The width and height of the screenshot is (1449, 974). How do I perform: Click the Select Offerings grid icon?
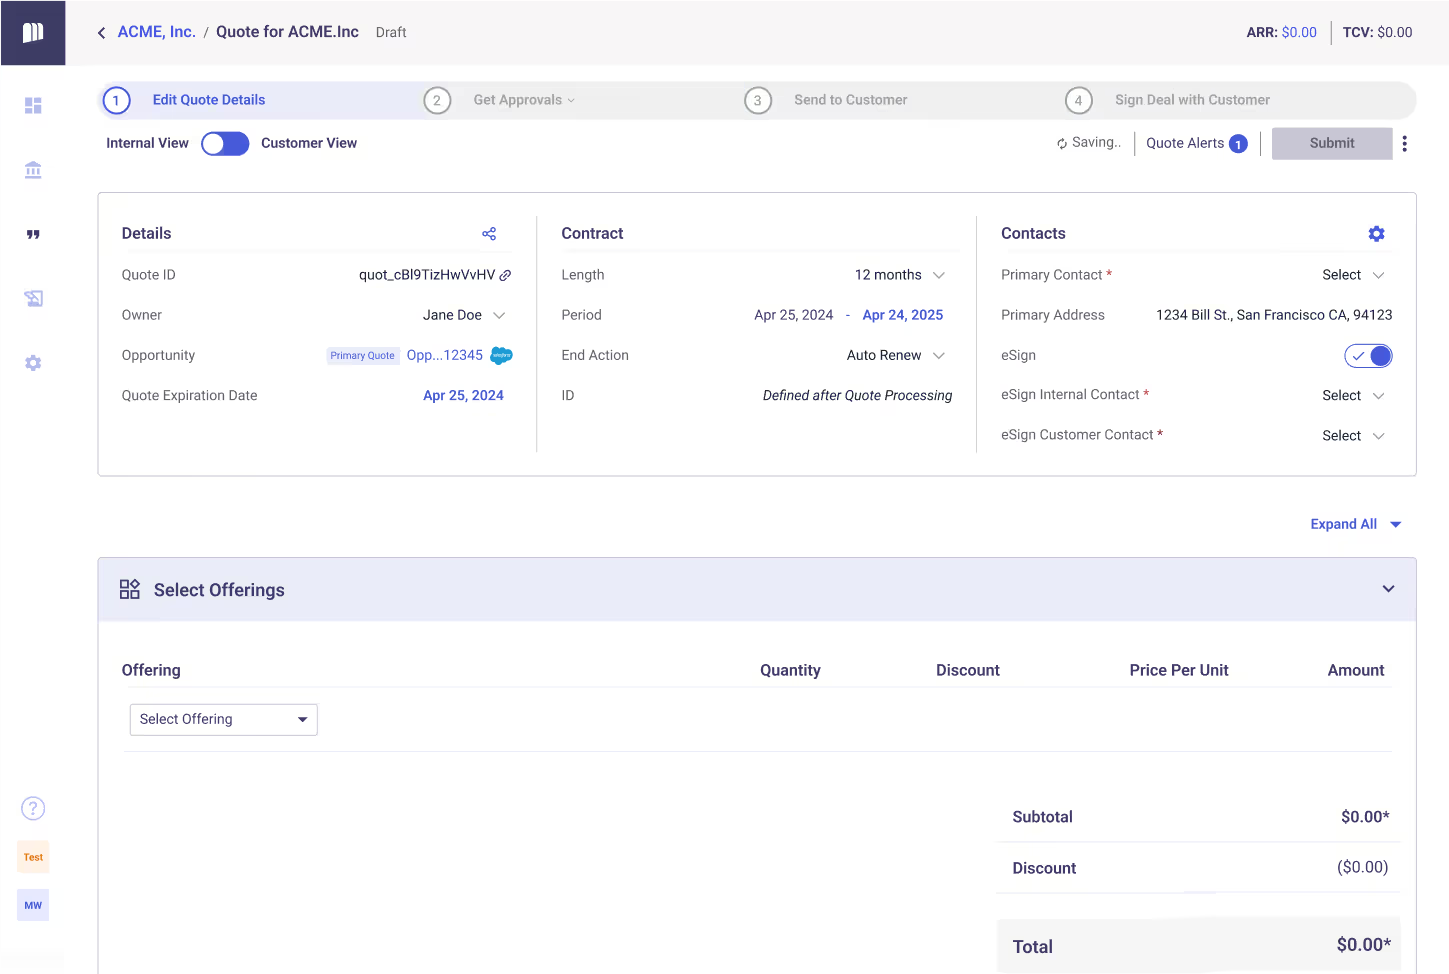130,589
